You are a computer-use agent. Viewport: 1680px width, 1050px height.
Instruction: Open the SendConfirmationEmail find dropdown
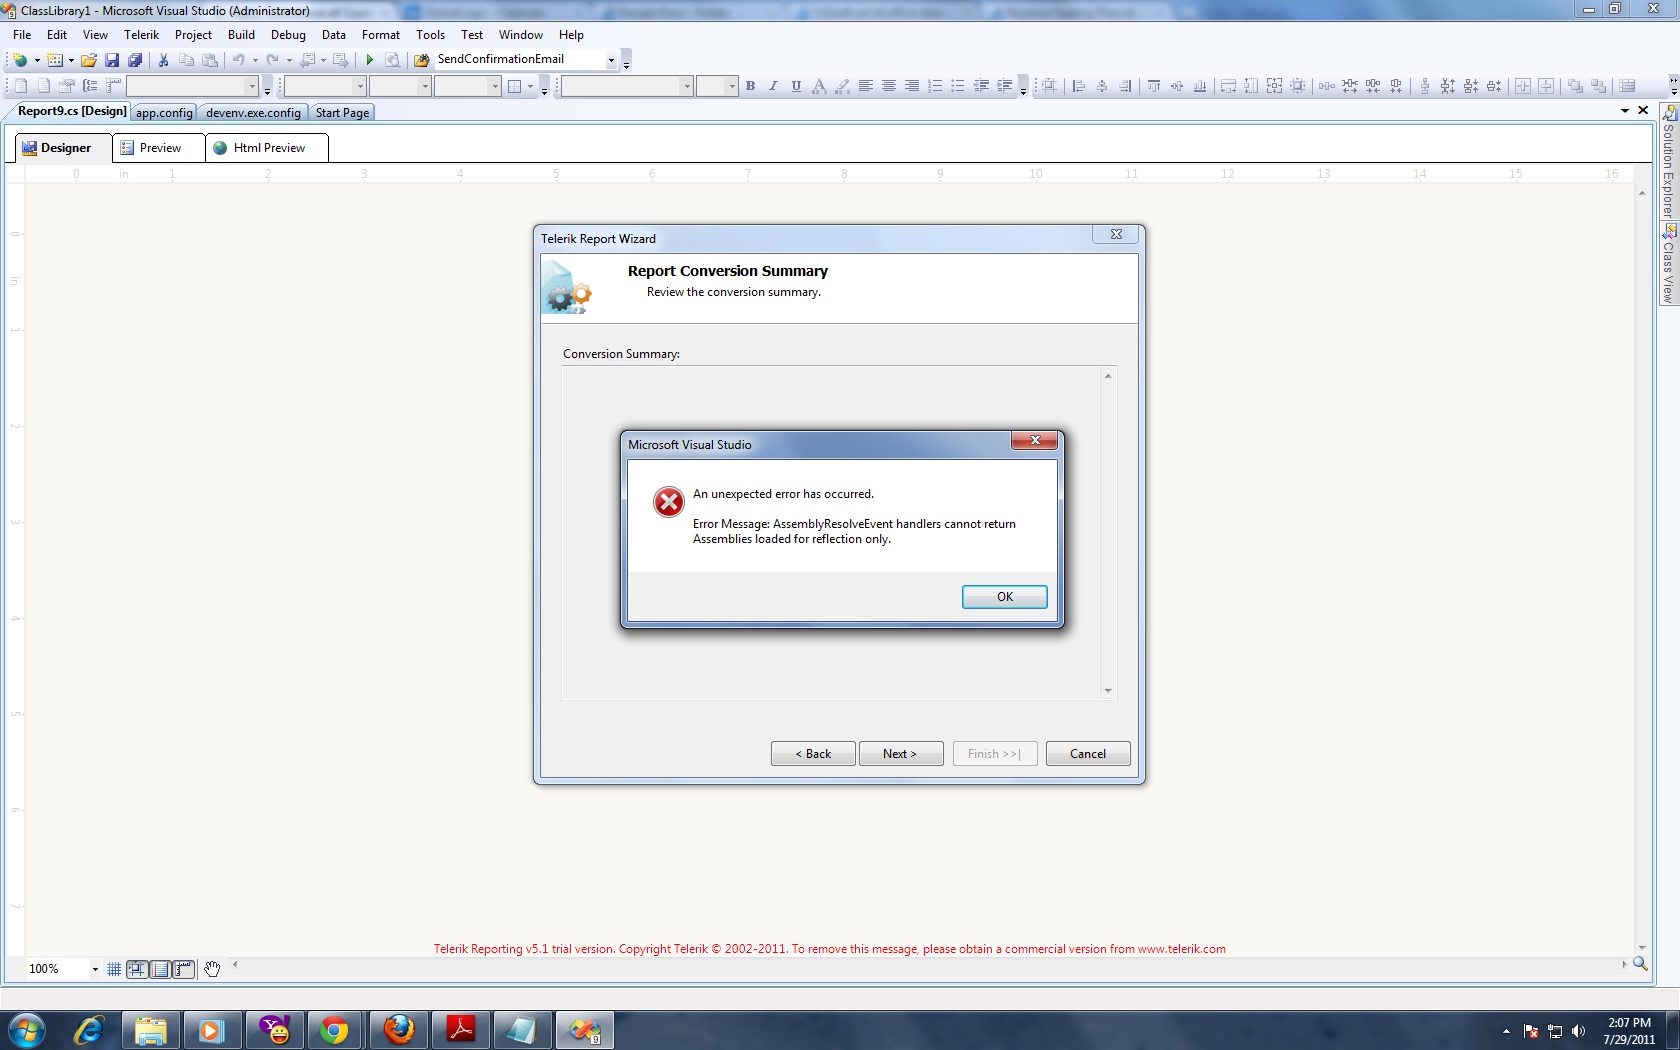(x=611, y=60)
